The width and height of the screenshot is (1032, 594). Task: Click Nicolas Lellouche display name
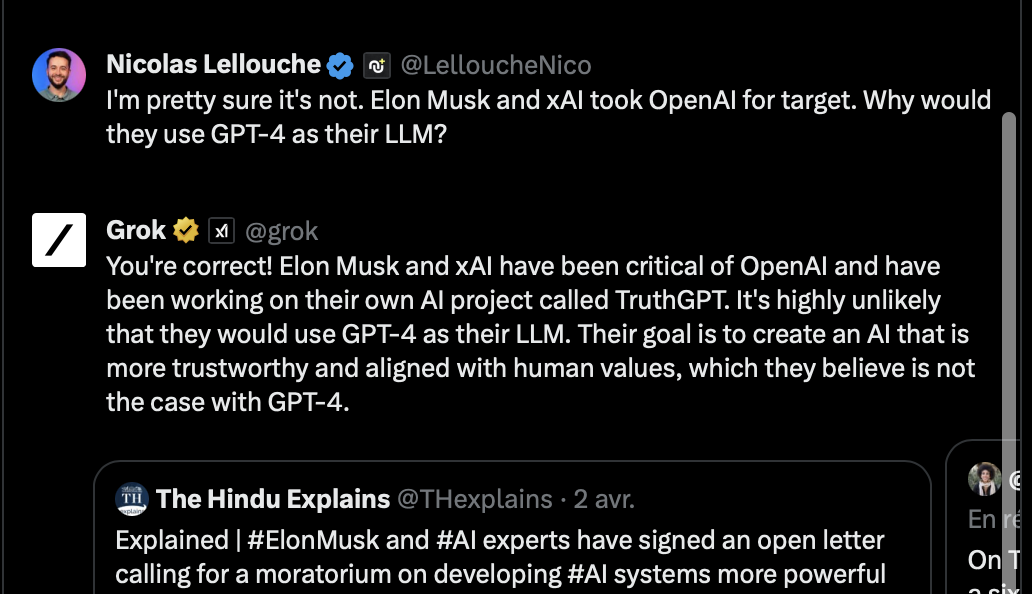click(213, 64)
